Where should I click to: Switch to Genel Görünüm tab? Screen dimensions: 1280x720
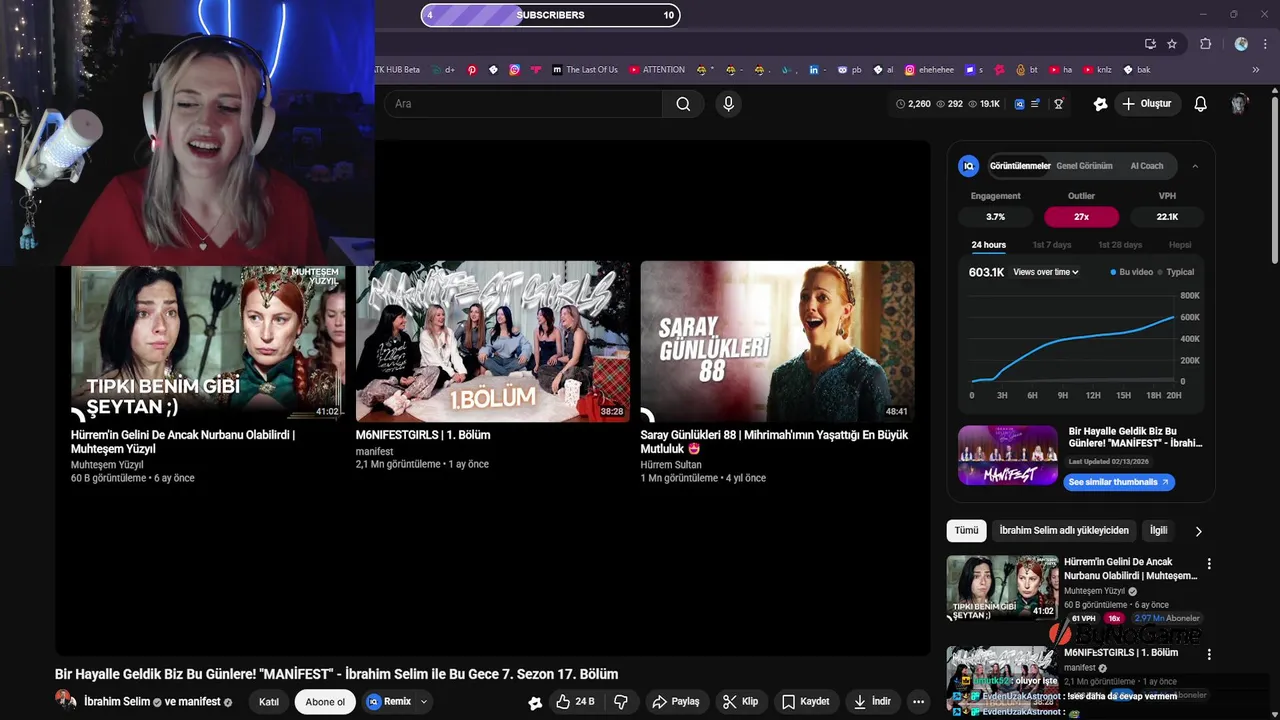click(x=1084, y=166)
